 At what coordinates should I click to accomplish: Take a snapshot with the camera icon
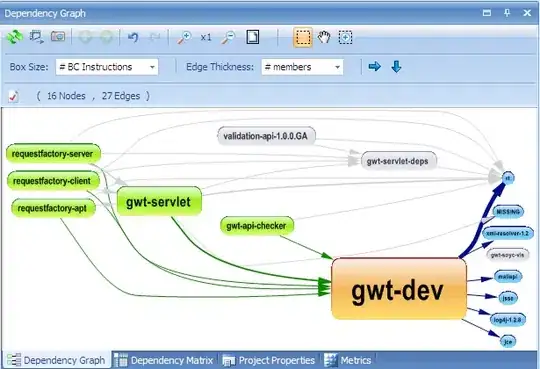pos(58,37)
